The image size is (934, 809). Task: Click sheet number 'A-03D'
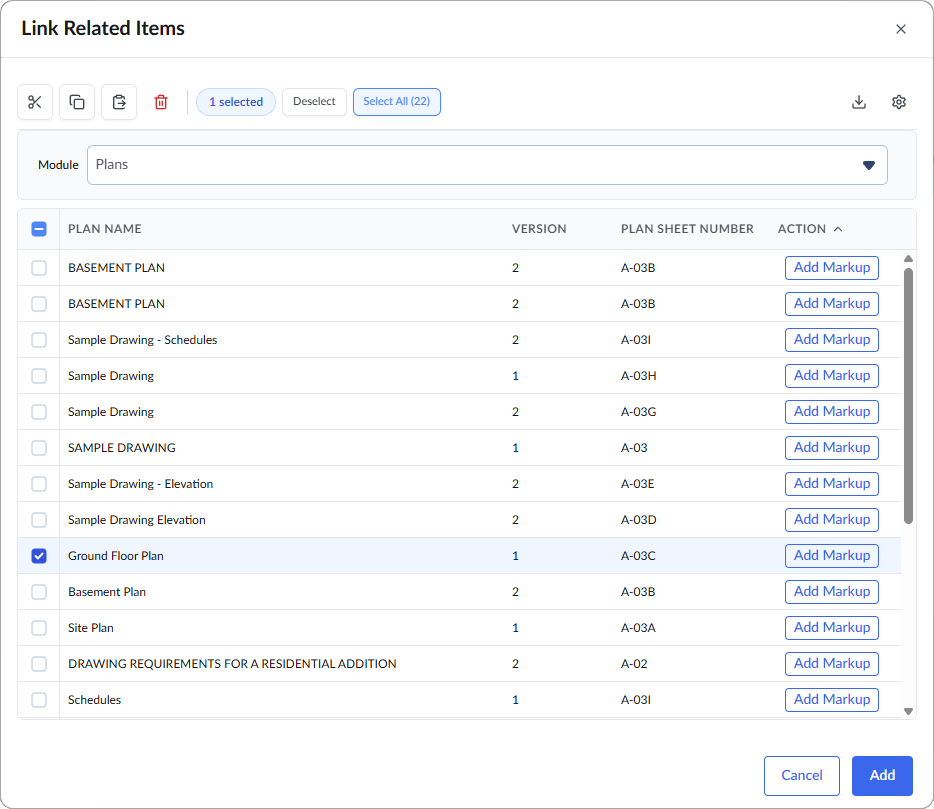(639, 519)
